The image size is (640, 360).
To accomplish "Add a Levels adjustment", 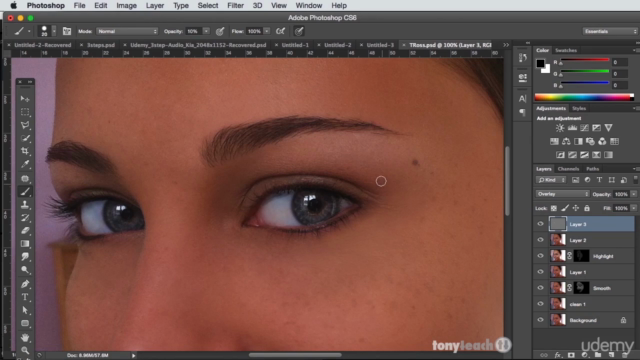I will point(572,128).
